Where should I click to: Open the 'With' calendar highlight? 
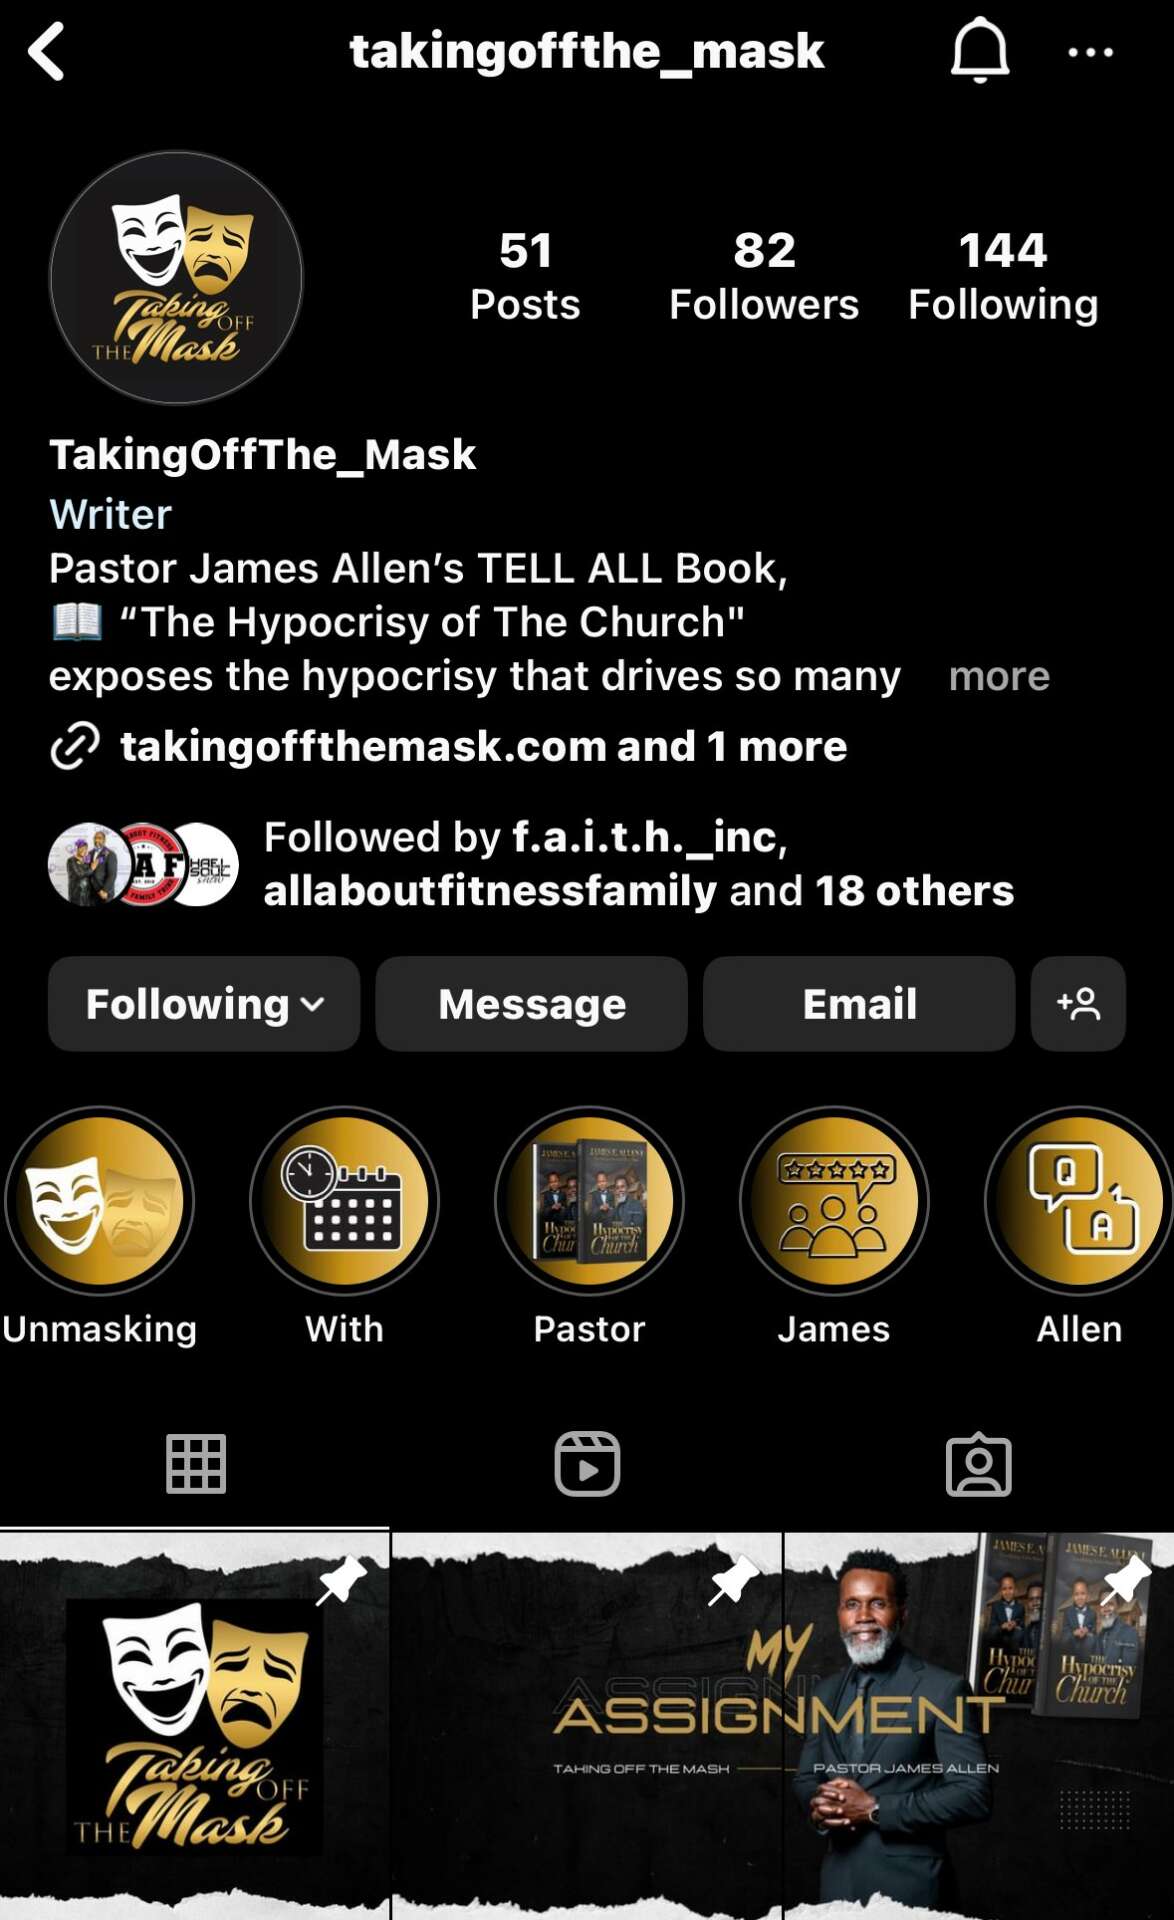(344, 1200)
